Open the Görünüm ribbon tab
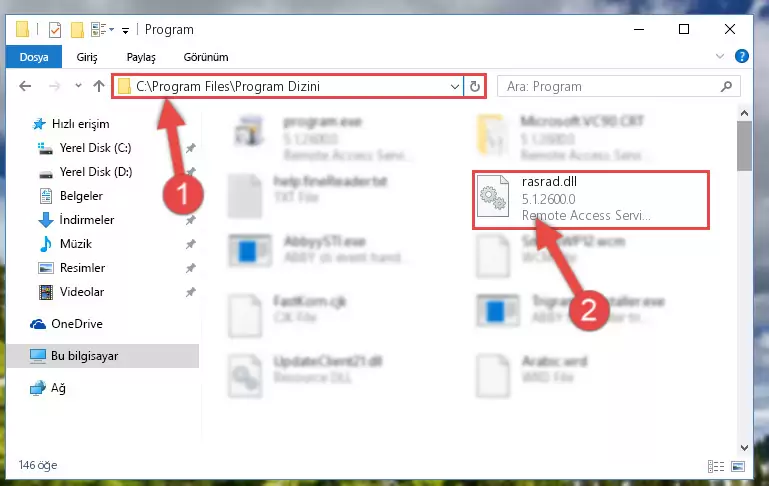 pos(206,57)
